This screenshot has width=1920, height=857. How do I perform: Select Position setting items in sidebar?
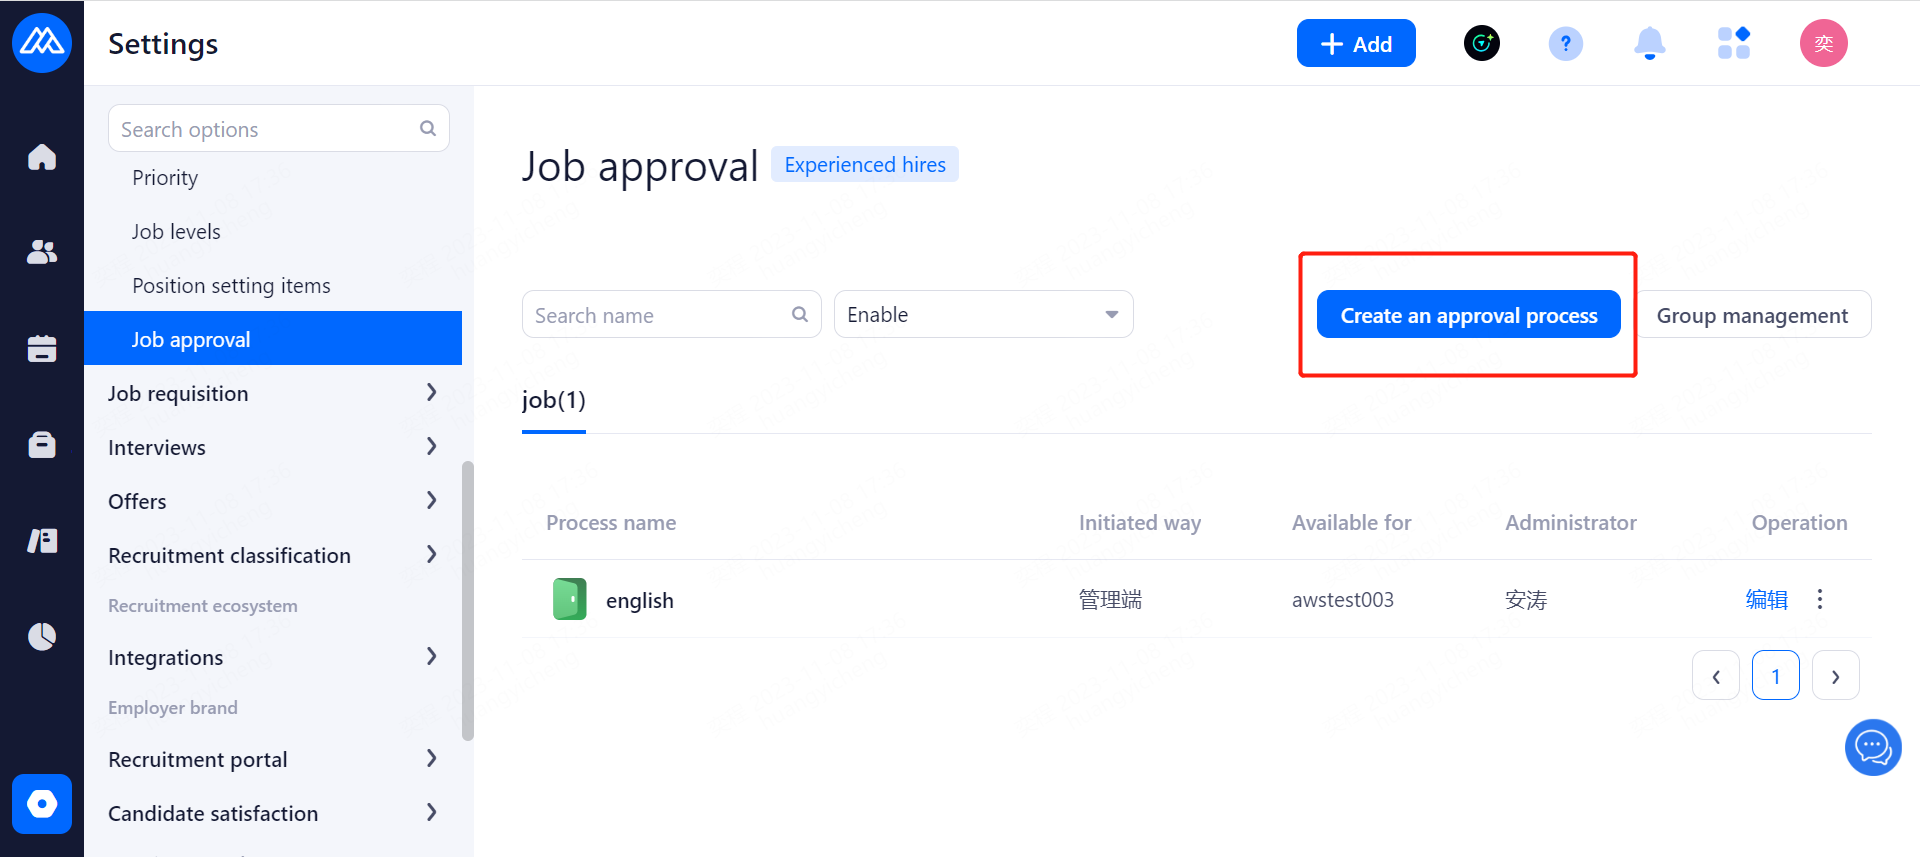(x=231, y=286)
